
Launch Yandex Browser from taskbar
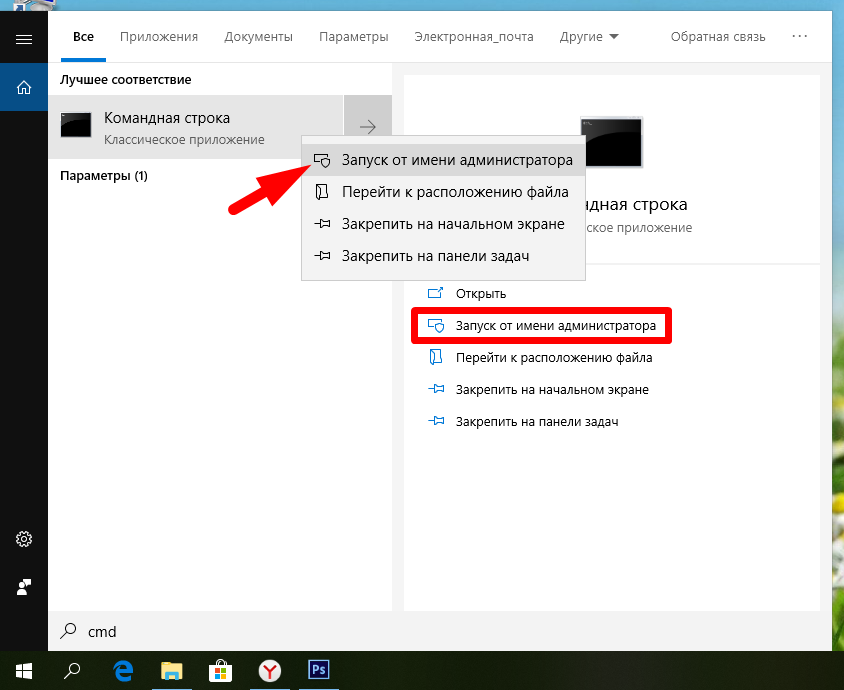[x=270, y=671]
